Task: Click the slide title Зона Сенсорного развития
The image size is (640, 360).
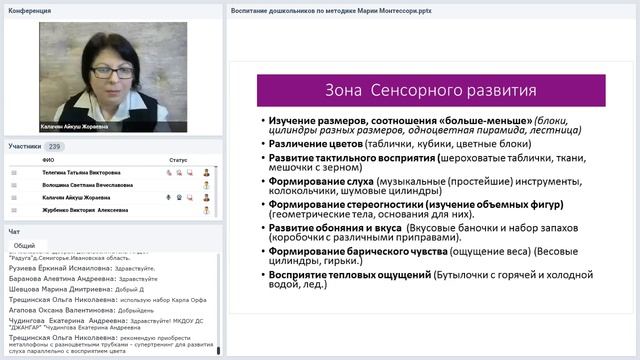Action: pos(431,90)
